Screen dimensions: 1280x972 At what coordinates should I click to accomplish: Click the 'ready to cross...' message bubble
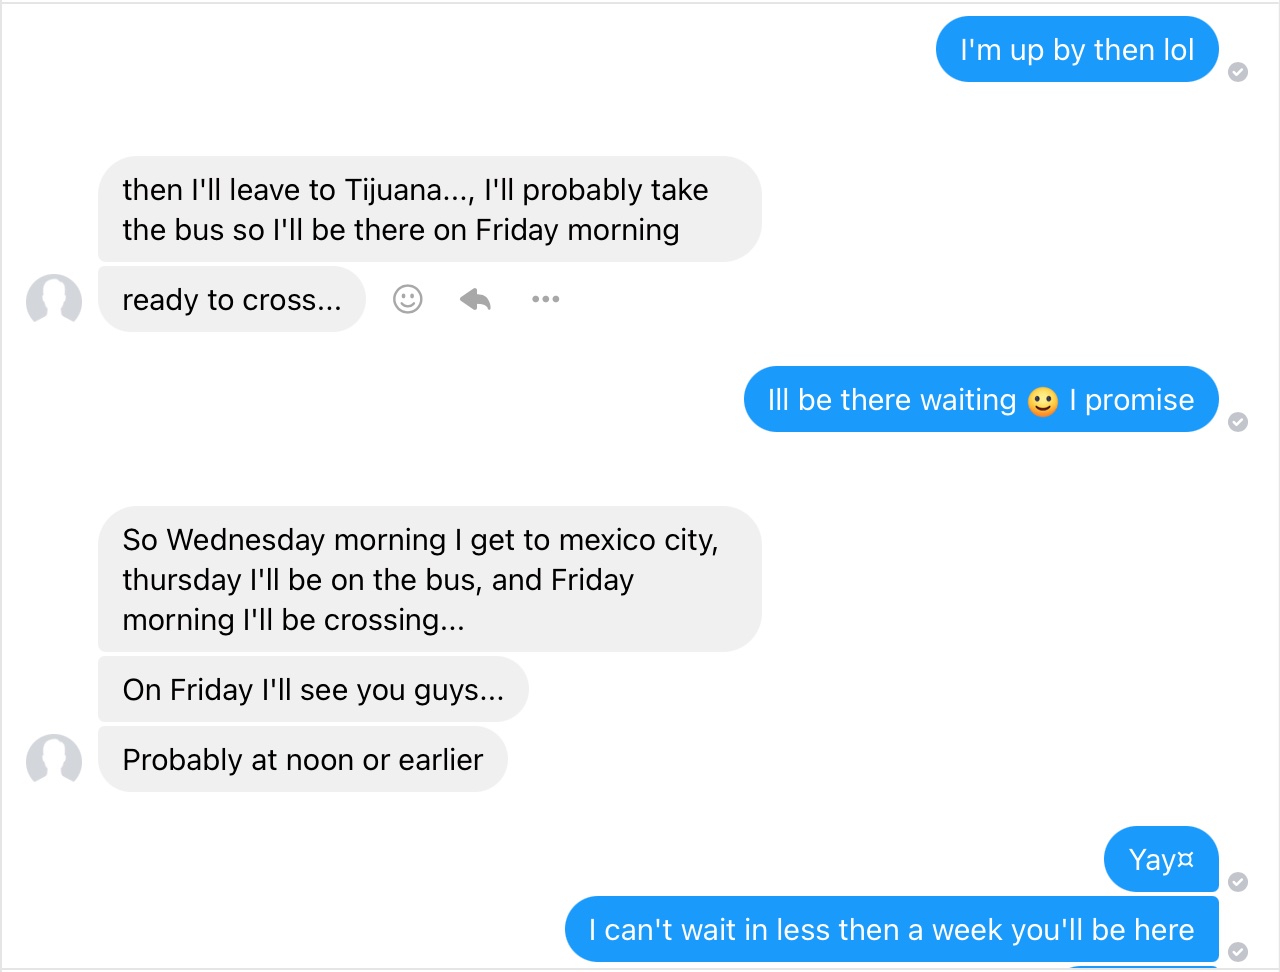(232, 299)
